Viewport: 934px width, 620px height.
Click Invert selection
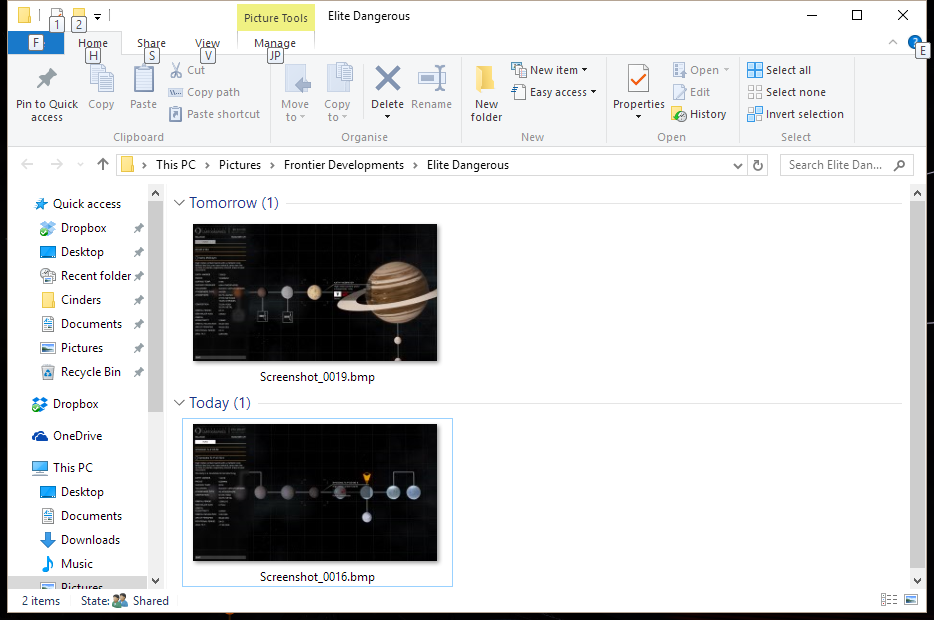[795, 114]
